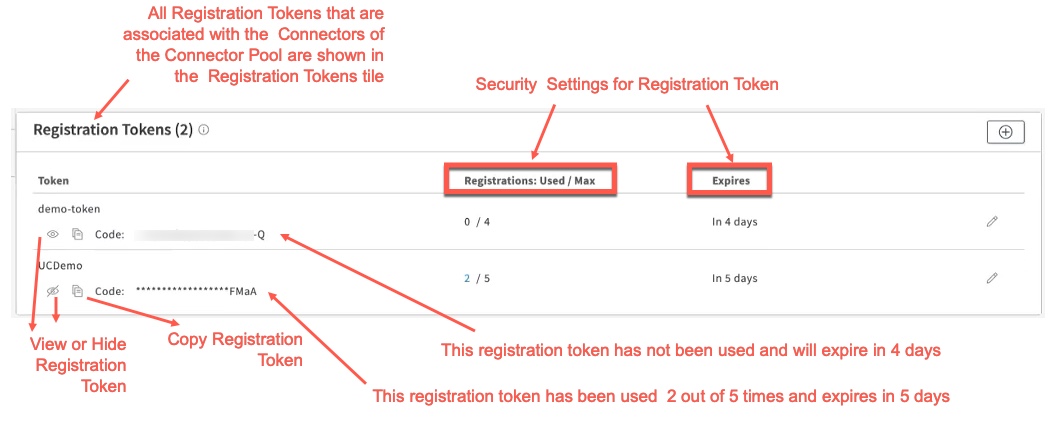Click the Registration Tokens (2) tile title
The height and width of the screenshot is (422, 1048).
coord(112,130)
